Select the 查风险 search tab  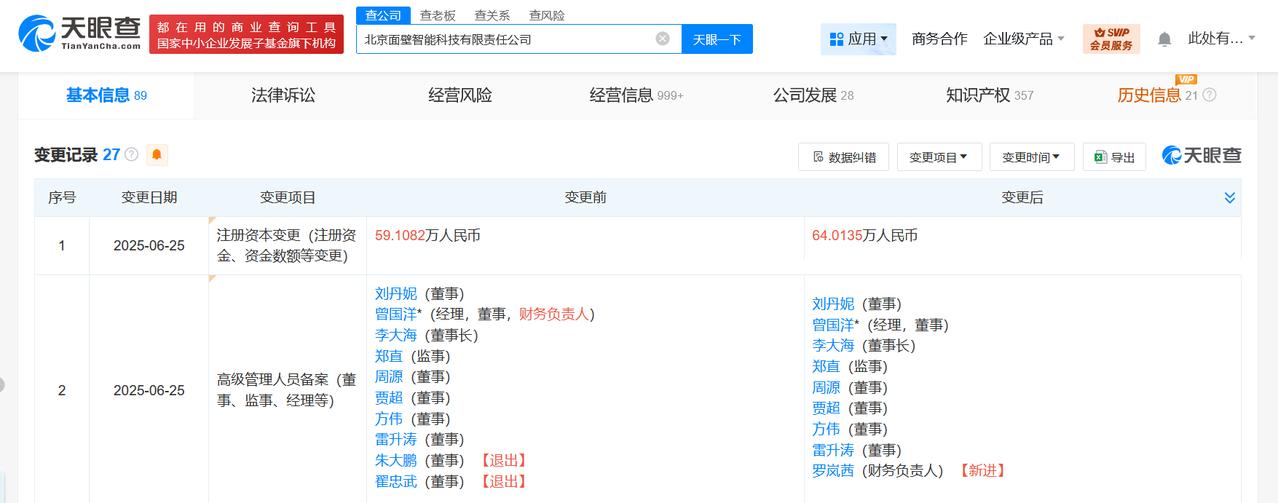[546, 15]
